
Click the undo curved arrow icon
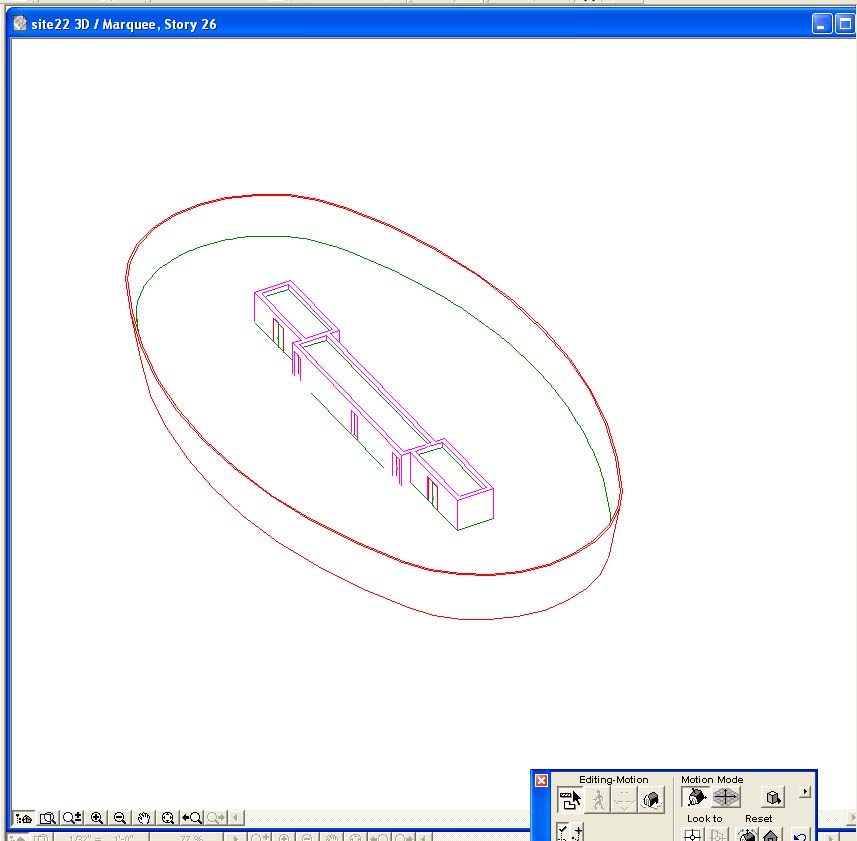[800, 834]
